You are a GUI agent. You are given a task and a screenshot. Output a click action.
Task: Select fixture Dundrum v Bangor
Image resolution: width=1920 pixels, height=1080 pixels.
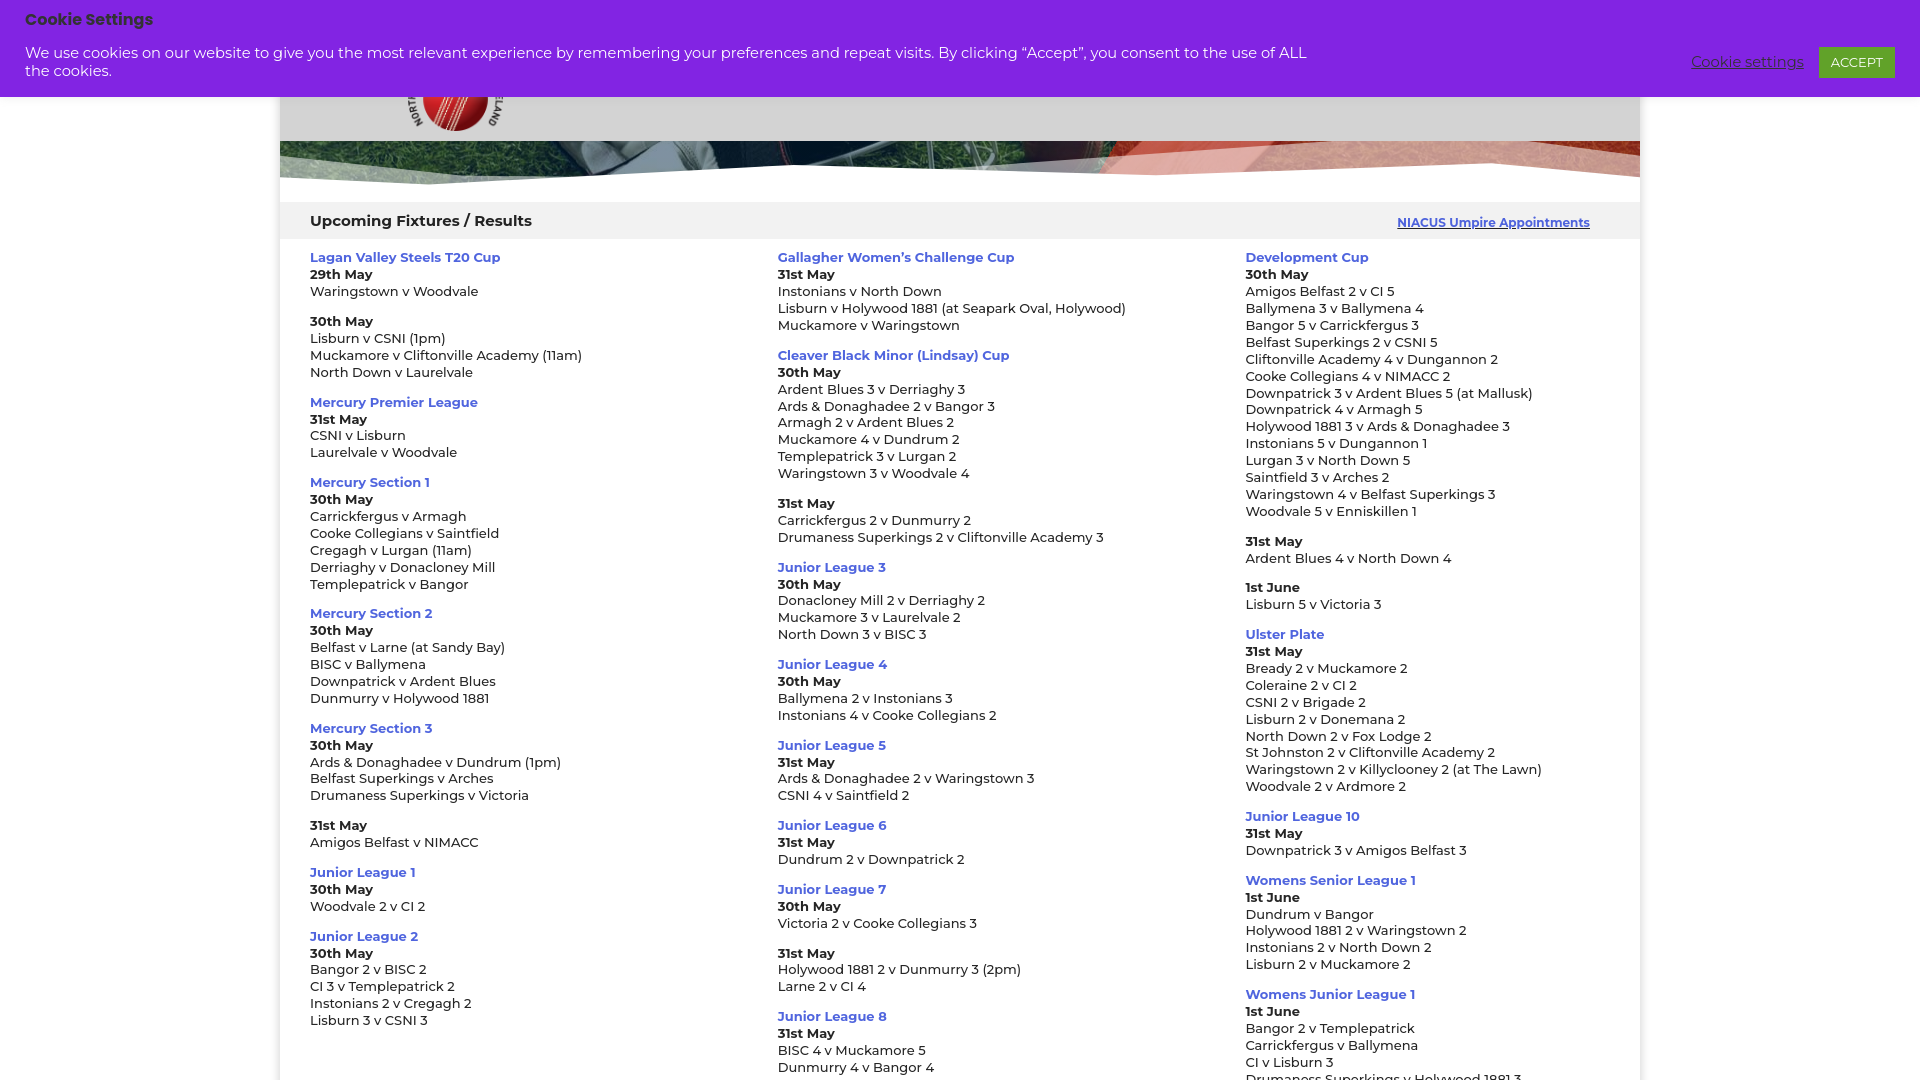1310,914
